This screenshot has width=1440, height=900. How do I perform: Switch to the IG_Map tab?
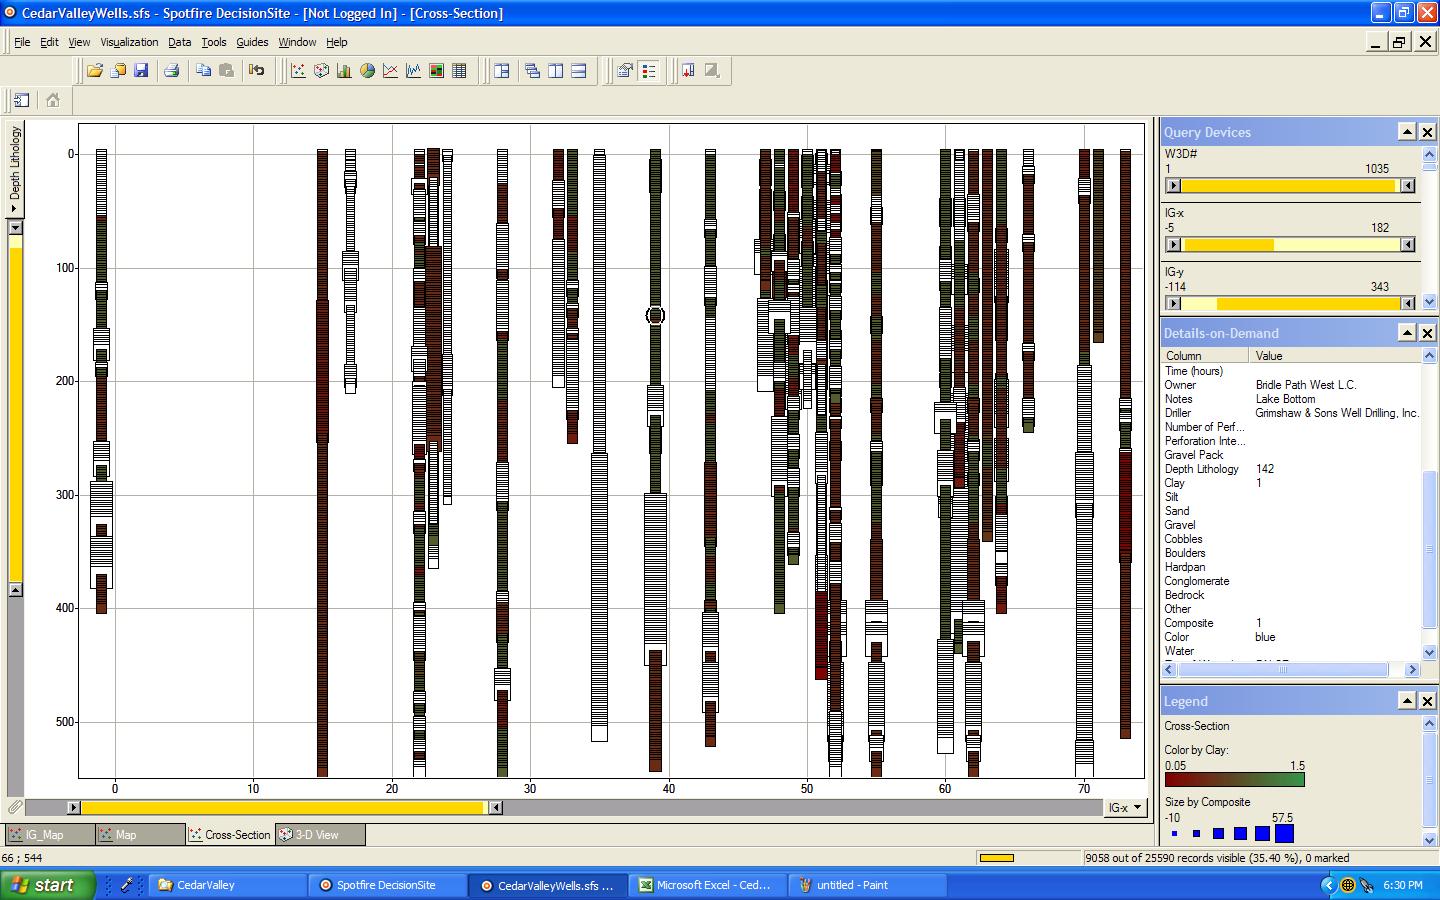tap(45, 835)
